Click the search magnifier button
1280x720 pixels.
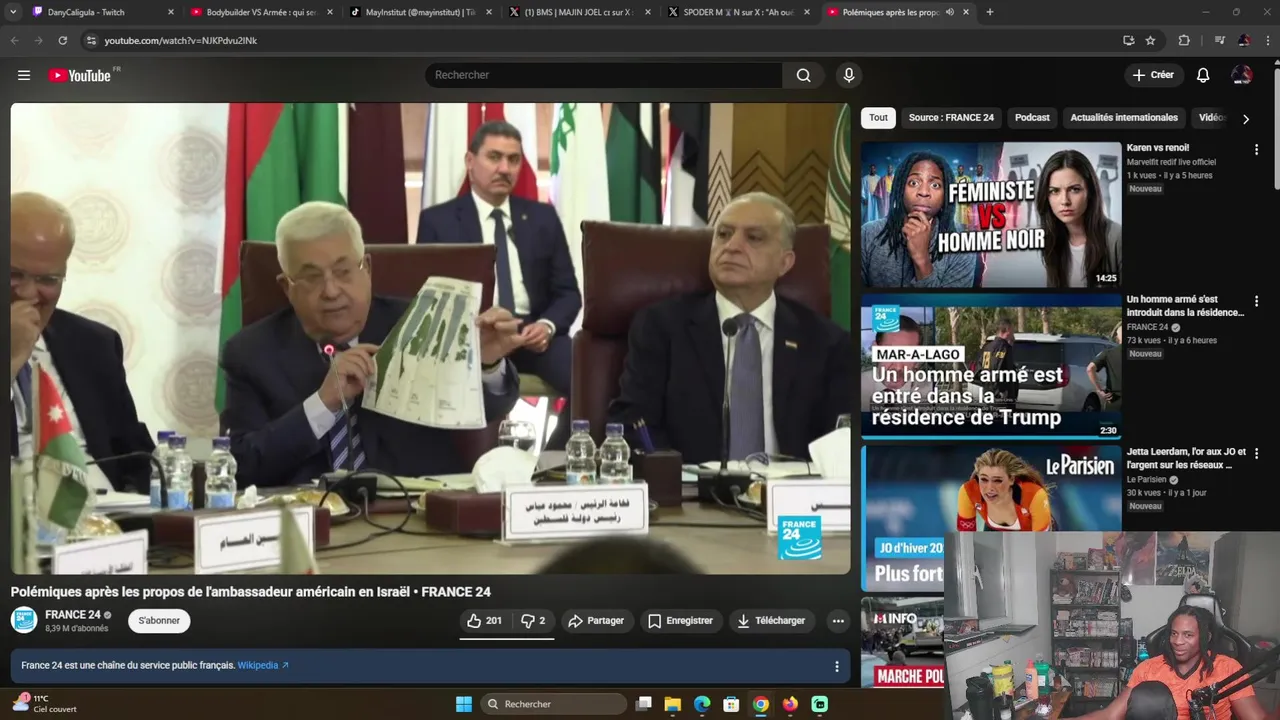[804, 75]
